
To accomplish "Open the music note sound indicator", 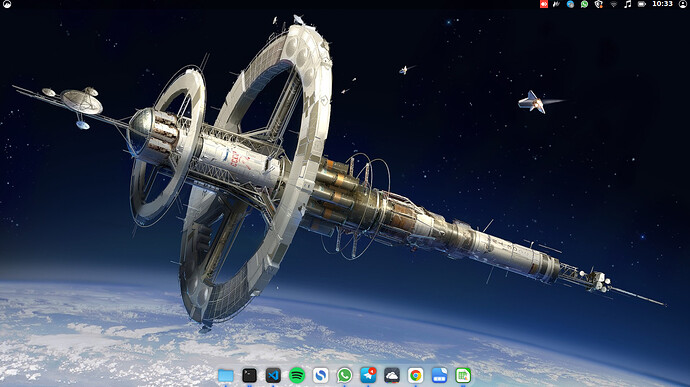I will pyautogui.click(x=628, y=4).
